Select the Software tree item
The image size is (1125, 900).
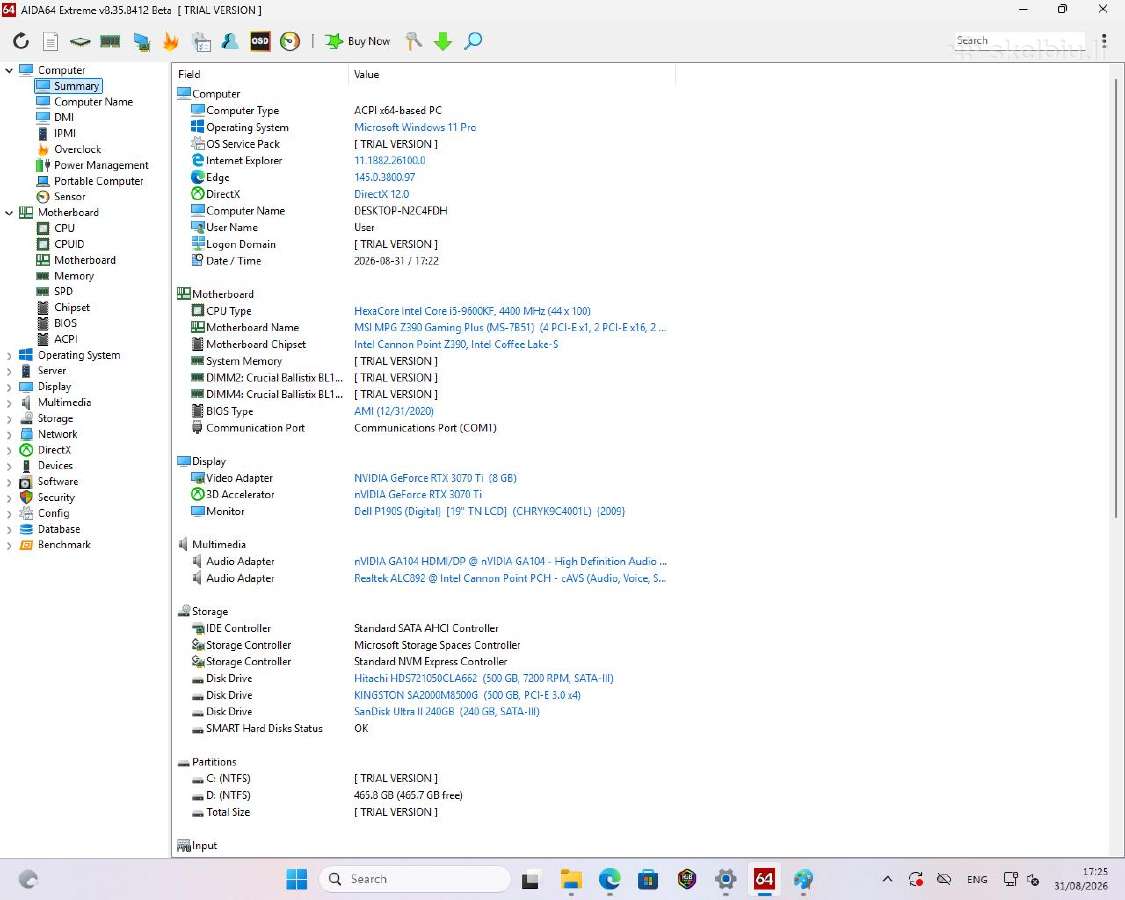pos(49,482)
